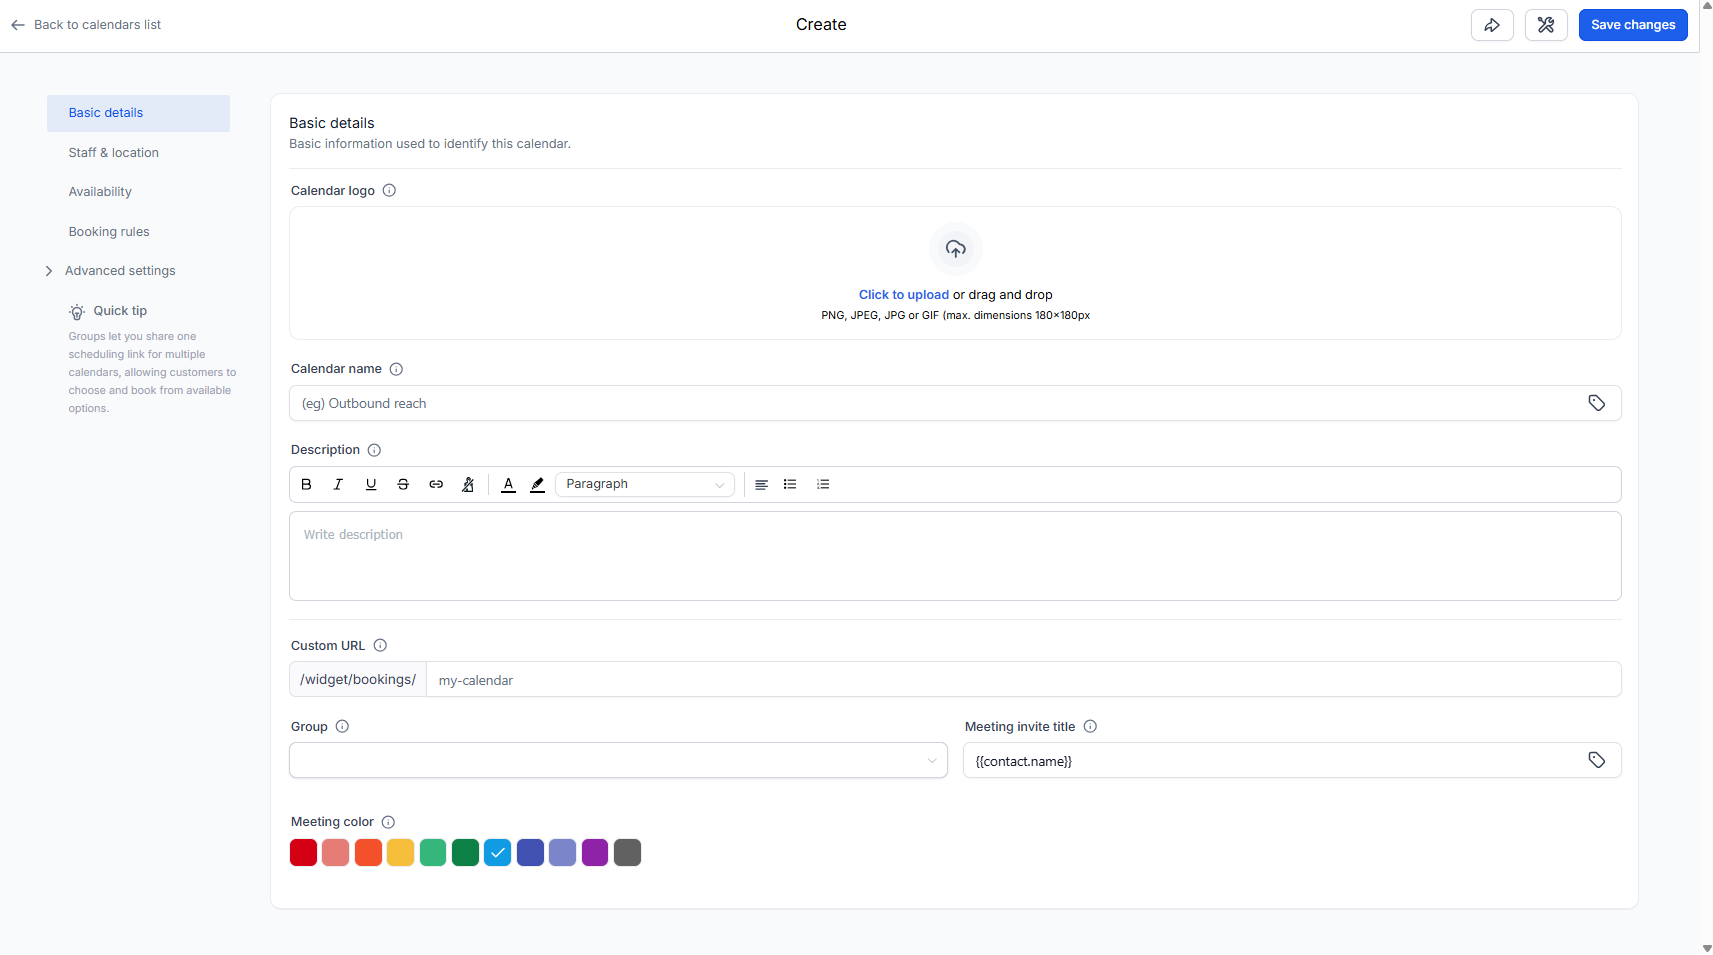Viewport: 1713px width, 955px height.
Task: Open the Paragraph style dropdown
Action: (645, 484)
